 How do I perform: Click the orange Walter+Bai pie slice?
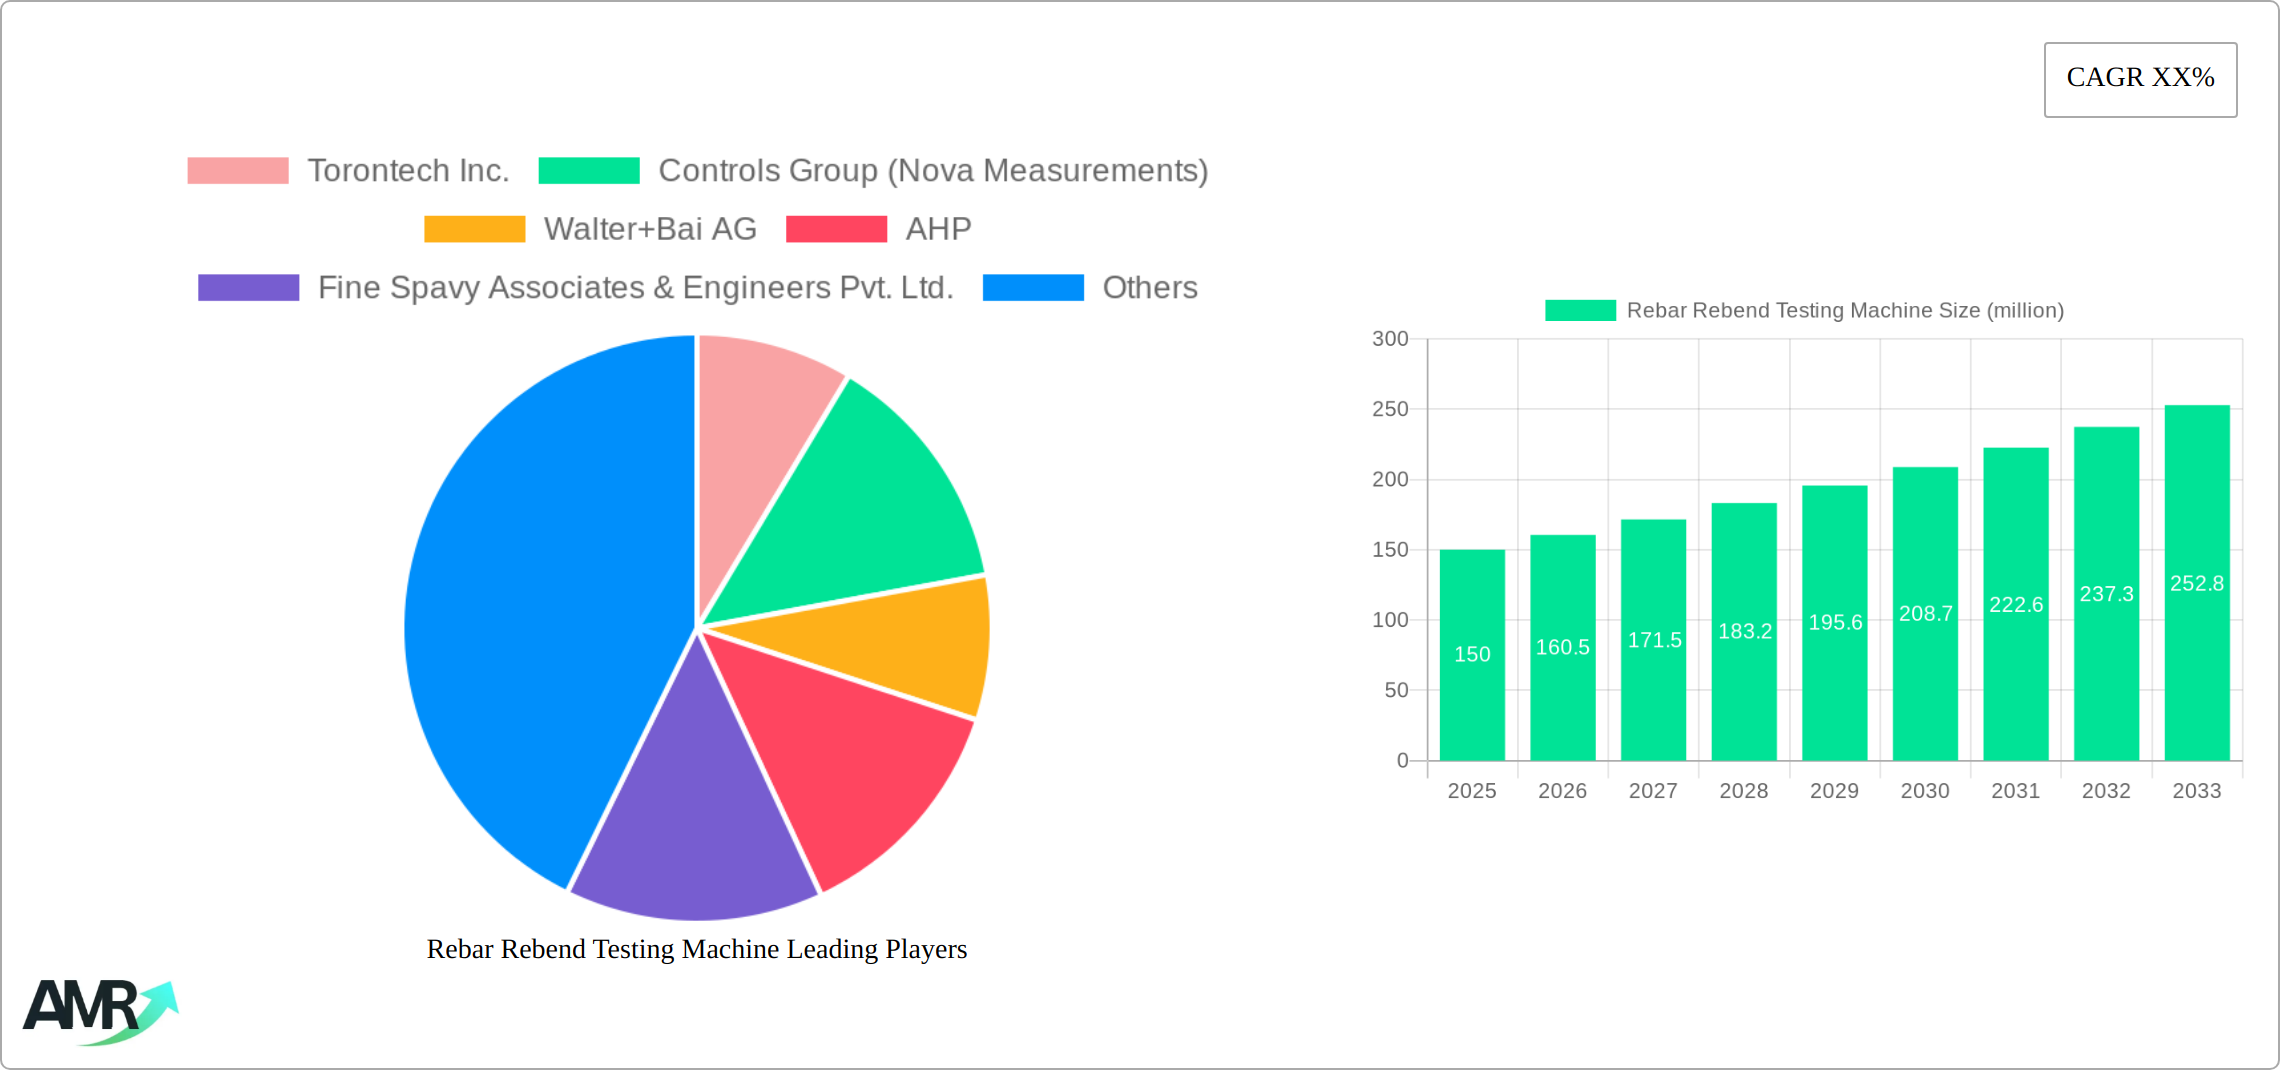900,650
